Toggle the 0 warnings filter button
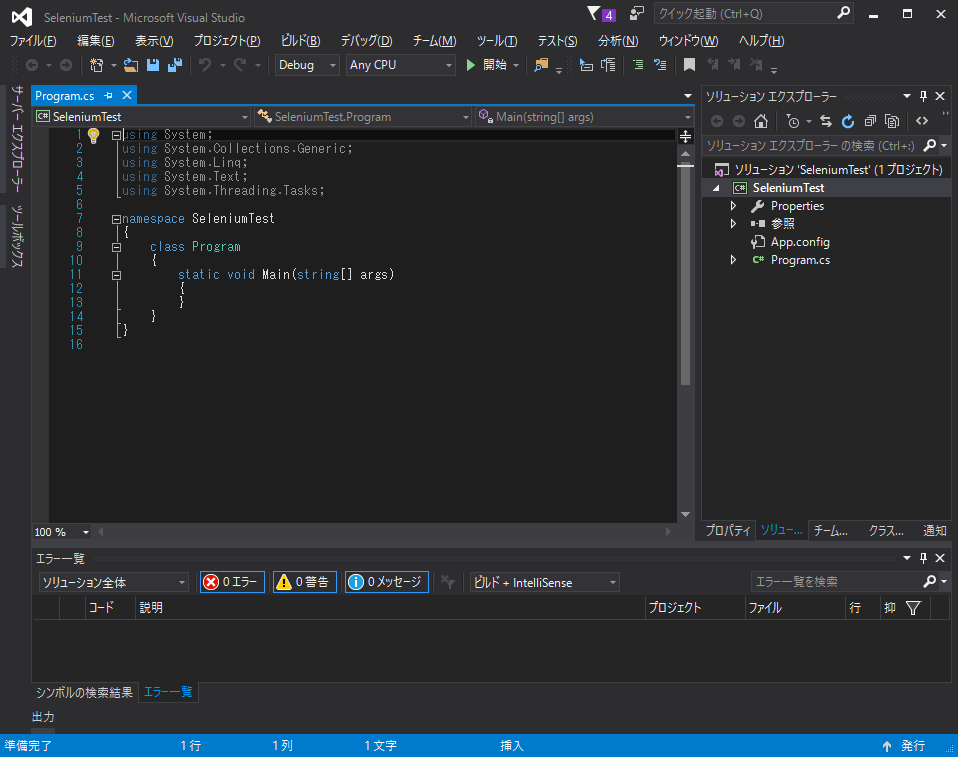The height and width of the screenshot is (757, 958). tap(305, 582)
